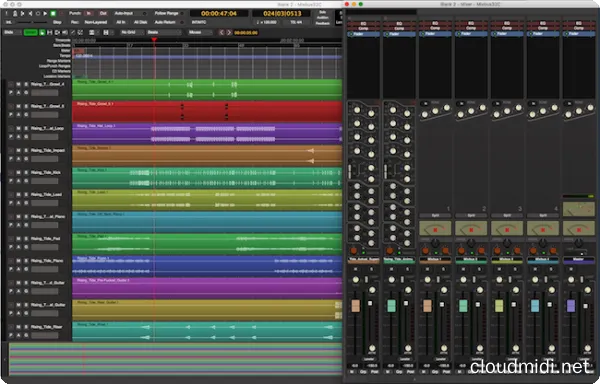Click the Master strip compressor meter display

579,228
